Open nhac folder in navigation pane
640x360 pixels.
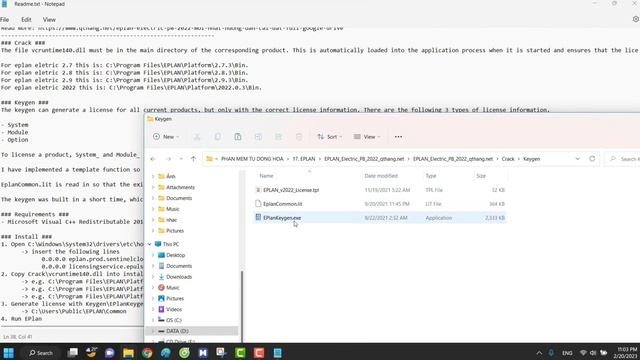pyautogui.click(x=171, y=220)
